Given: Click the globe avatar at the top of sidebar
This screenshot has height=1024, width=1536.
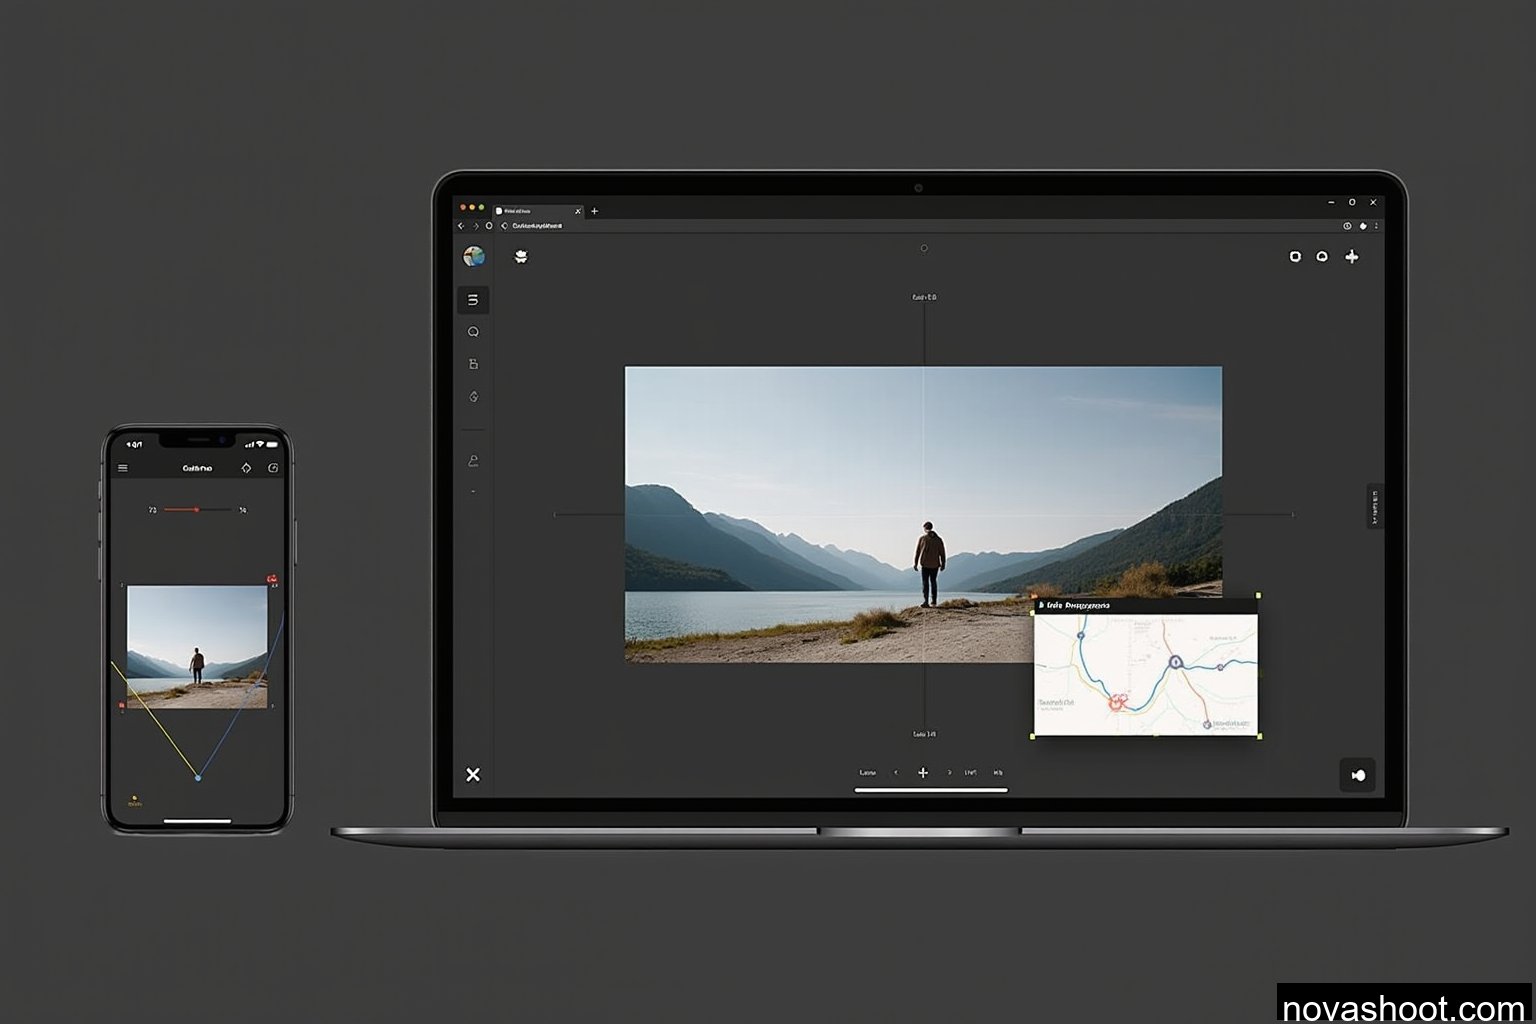Looking at the screenshot, I should coord(473,258).
